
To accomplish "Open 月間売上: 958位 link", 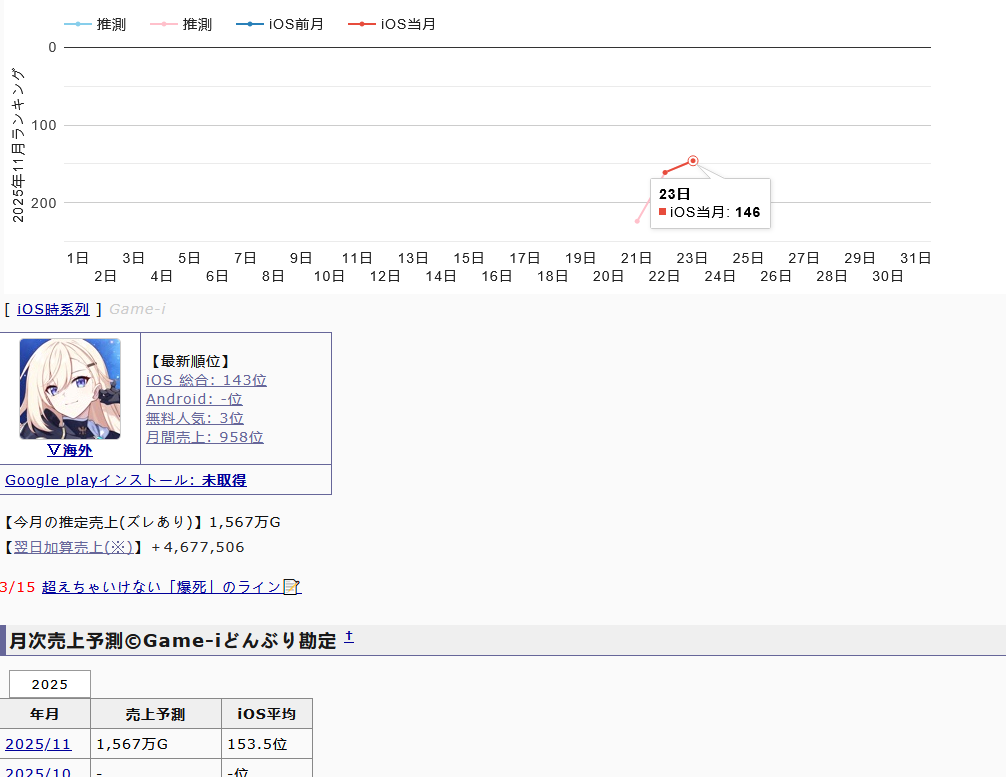I will pyautogui.click(x=205, y=437).
